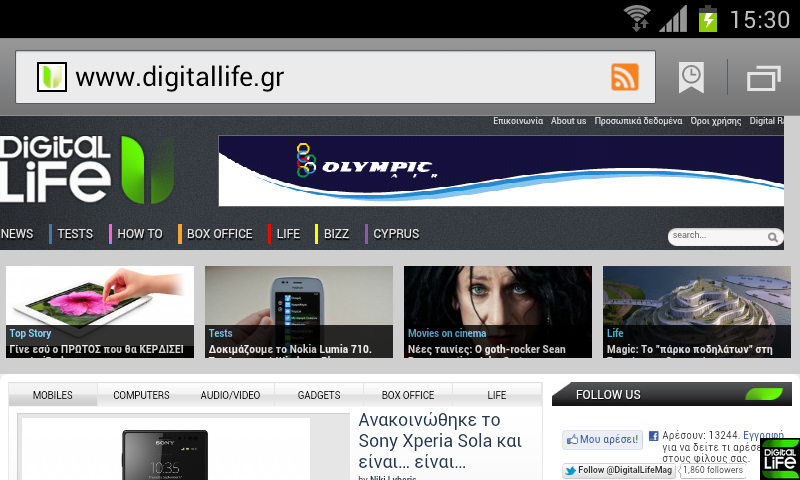The image size is (800, 480).
Task: Tap the cellular signal strength icon
Action: (673, 19)
